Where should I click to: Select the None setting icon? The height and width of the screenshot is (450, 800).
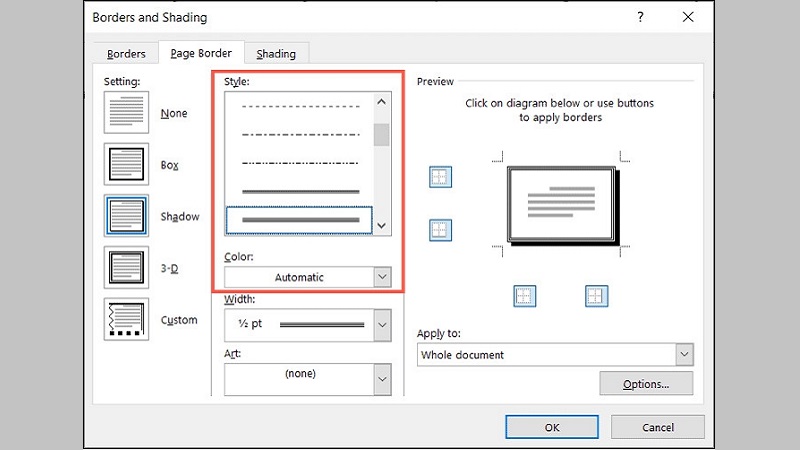tap(126, 112)
